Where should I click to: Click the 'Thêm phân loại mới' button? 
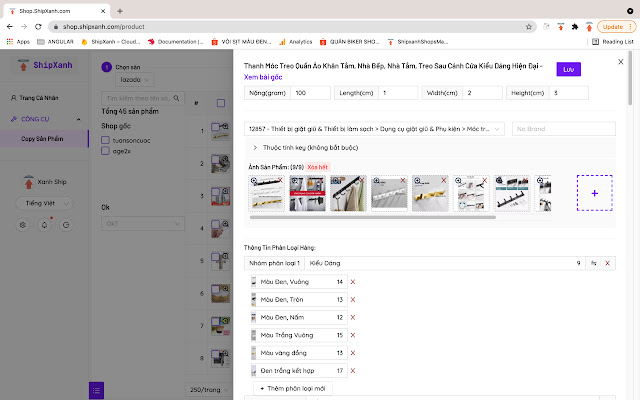291,388
